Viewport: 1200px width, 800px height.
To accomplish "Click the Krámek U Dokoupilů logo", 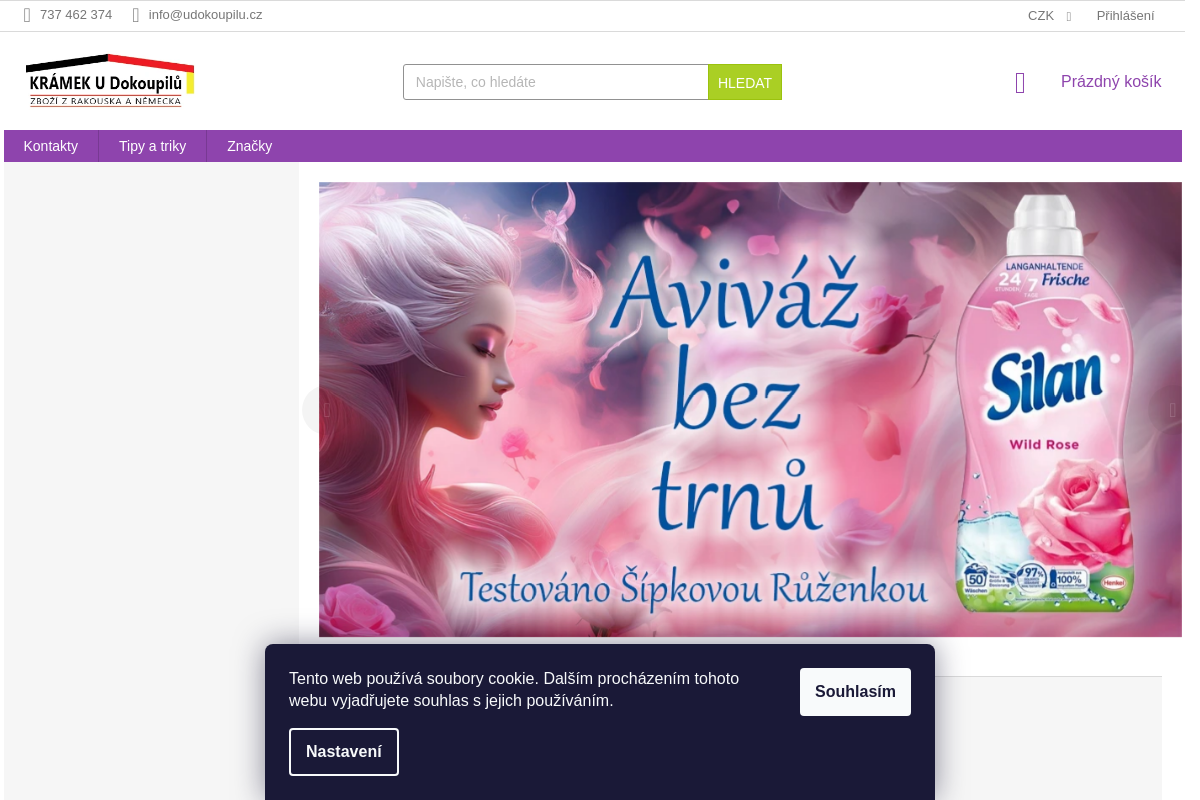I will (x=110, y=81).
